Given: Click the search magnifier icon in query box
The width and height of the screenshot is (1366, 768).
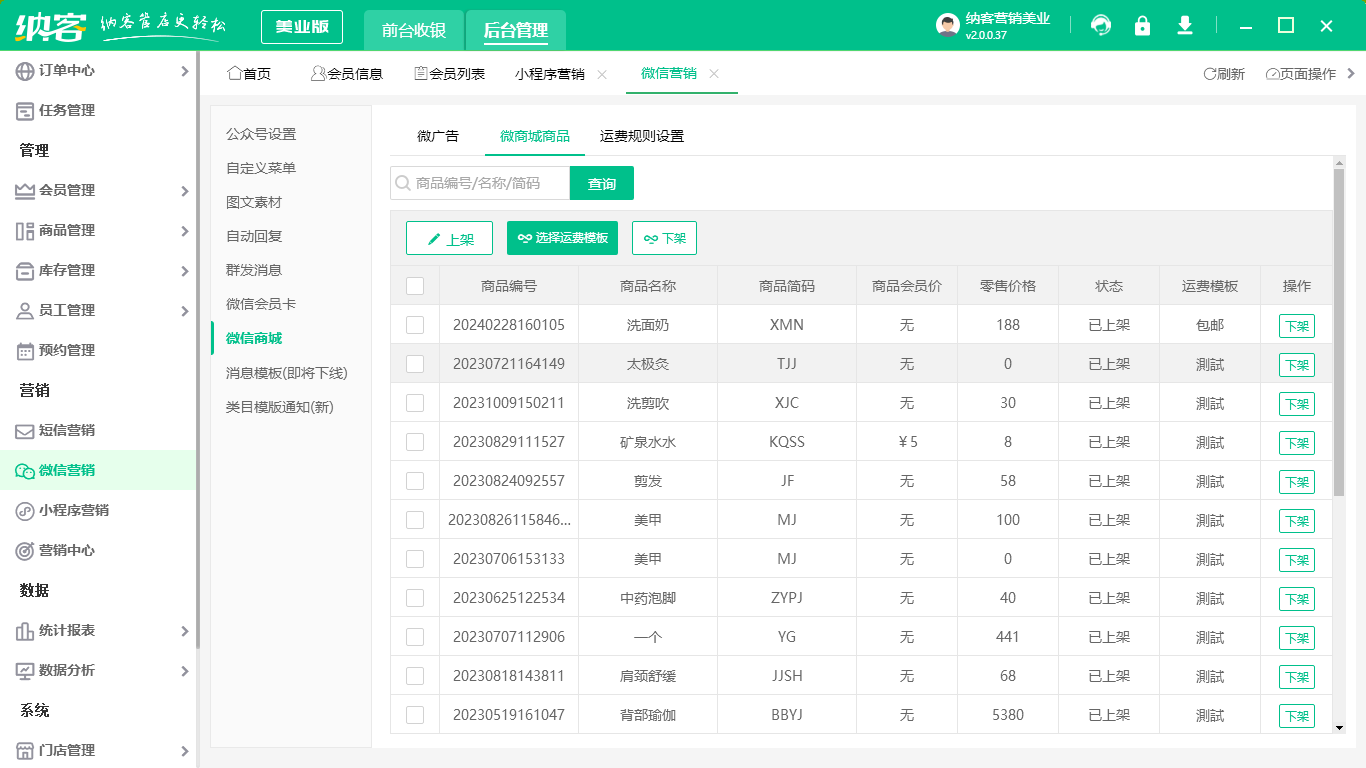Looking at the screenshot, I should (x=403, y=183).
